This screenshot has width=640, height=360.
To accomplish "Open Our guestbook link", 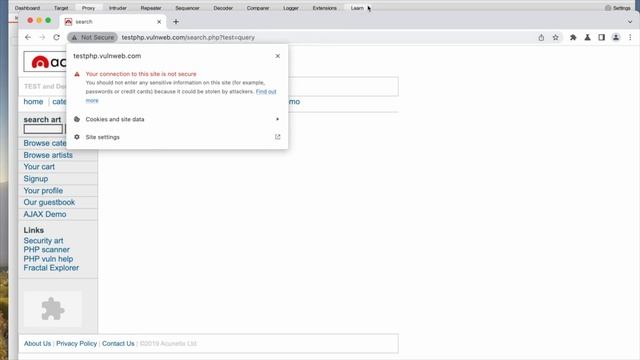I will [x=49, y=202].
